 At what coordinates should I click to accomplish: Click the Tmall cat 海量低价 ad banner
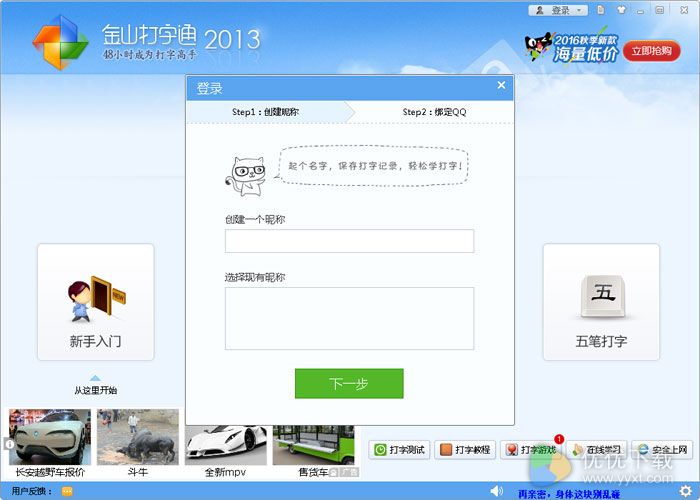tap(572, 47)
